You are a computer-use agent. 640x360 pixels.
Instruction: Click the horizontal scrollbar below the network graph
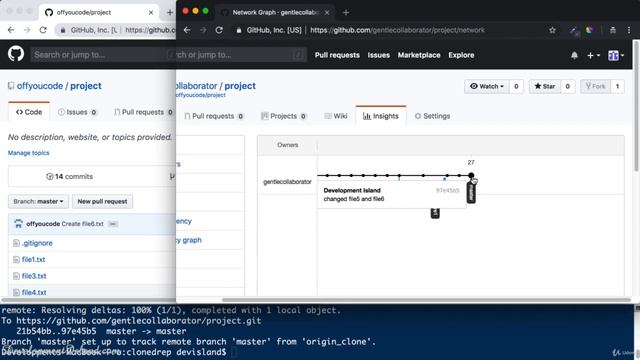click(427, 300)
